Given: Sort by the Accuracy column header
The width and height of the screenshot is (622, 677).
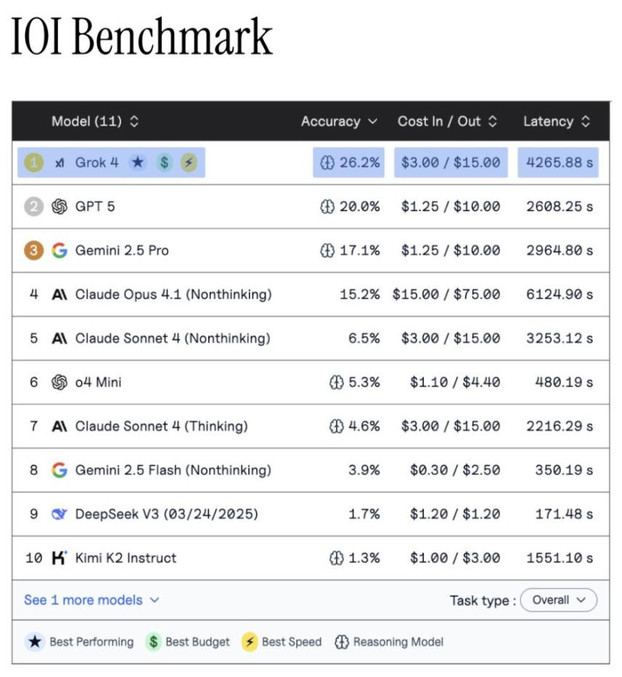Looking at the screenshot, I should [x=339, y=121].
